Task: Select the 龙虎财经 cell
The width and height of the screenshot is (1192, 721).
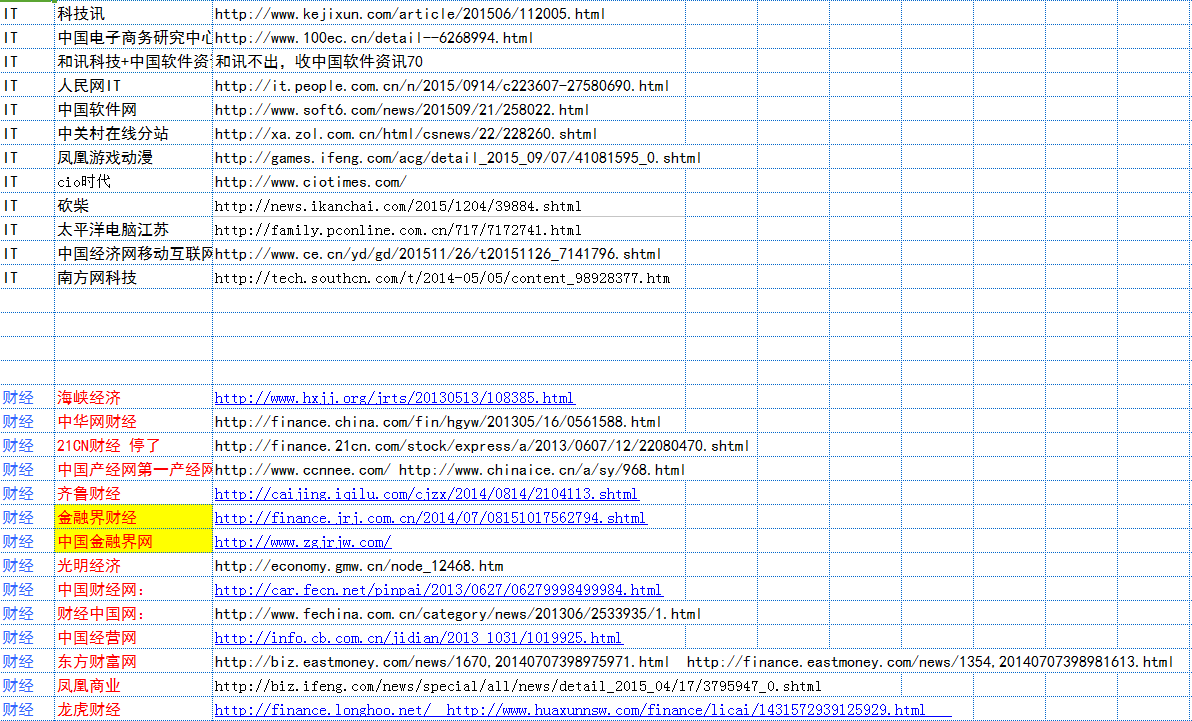Action: [134, 710]
